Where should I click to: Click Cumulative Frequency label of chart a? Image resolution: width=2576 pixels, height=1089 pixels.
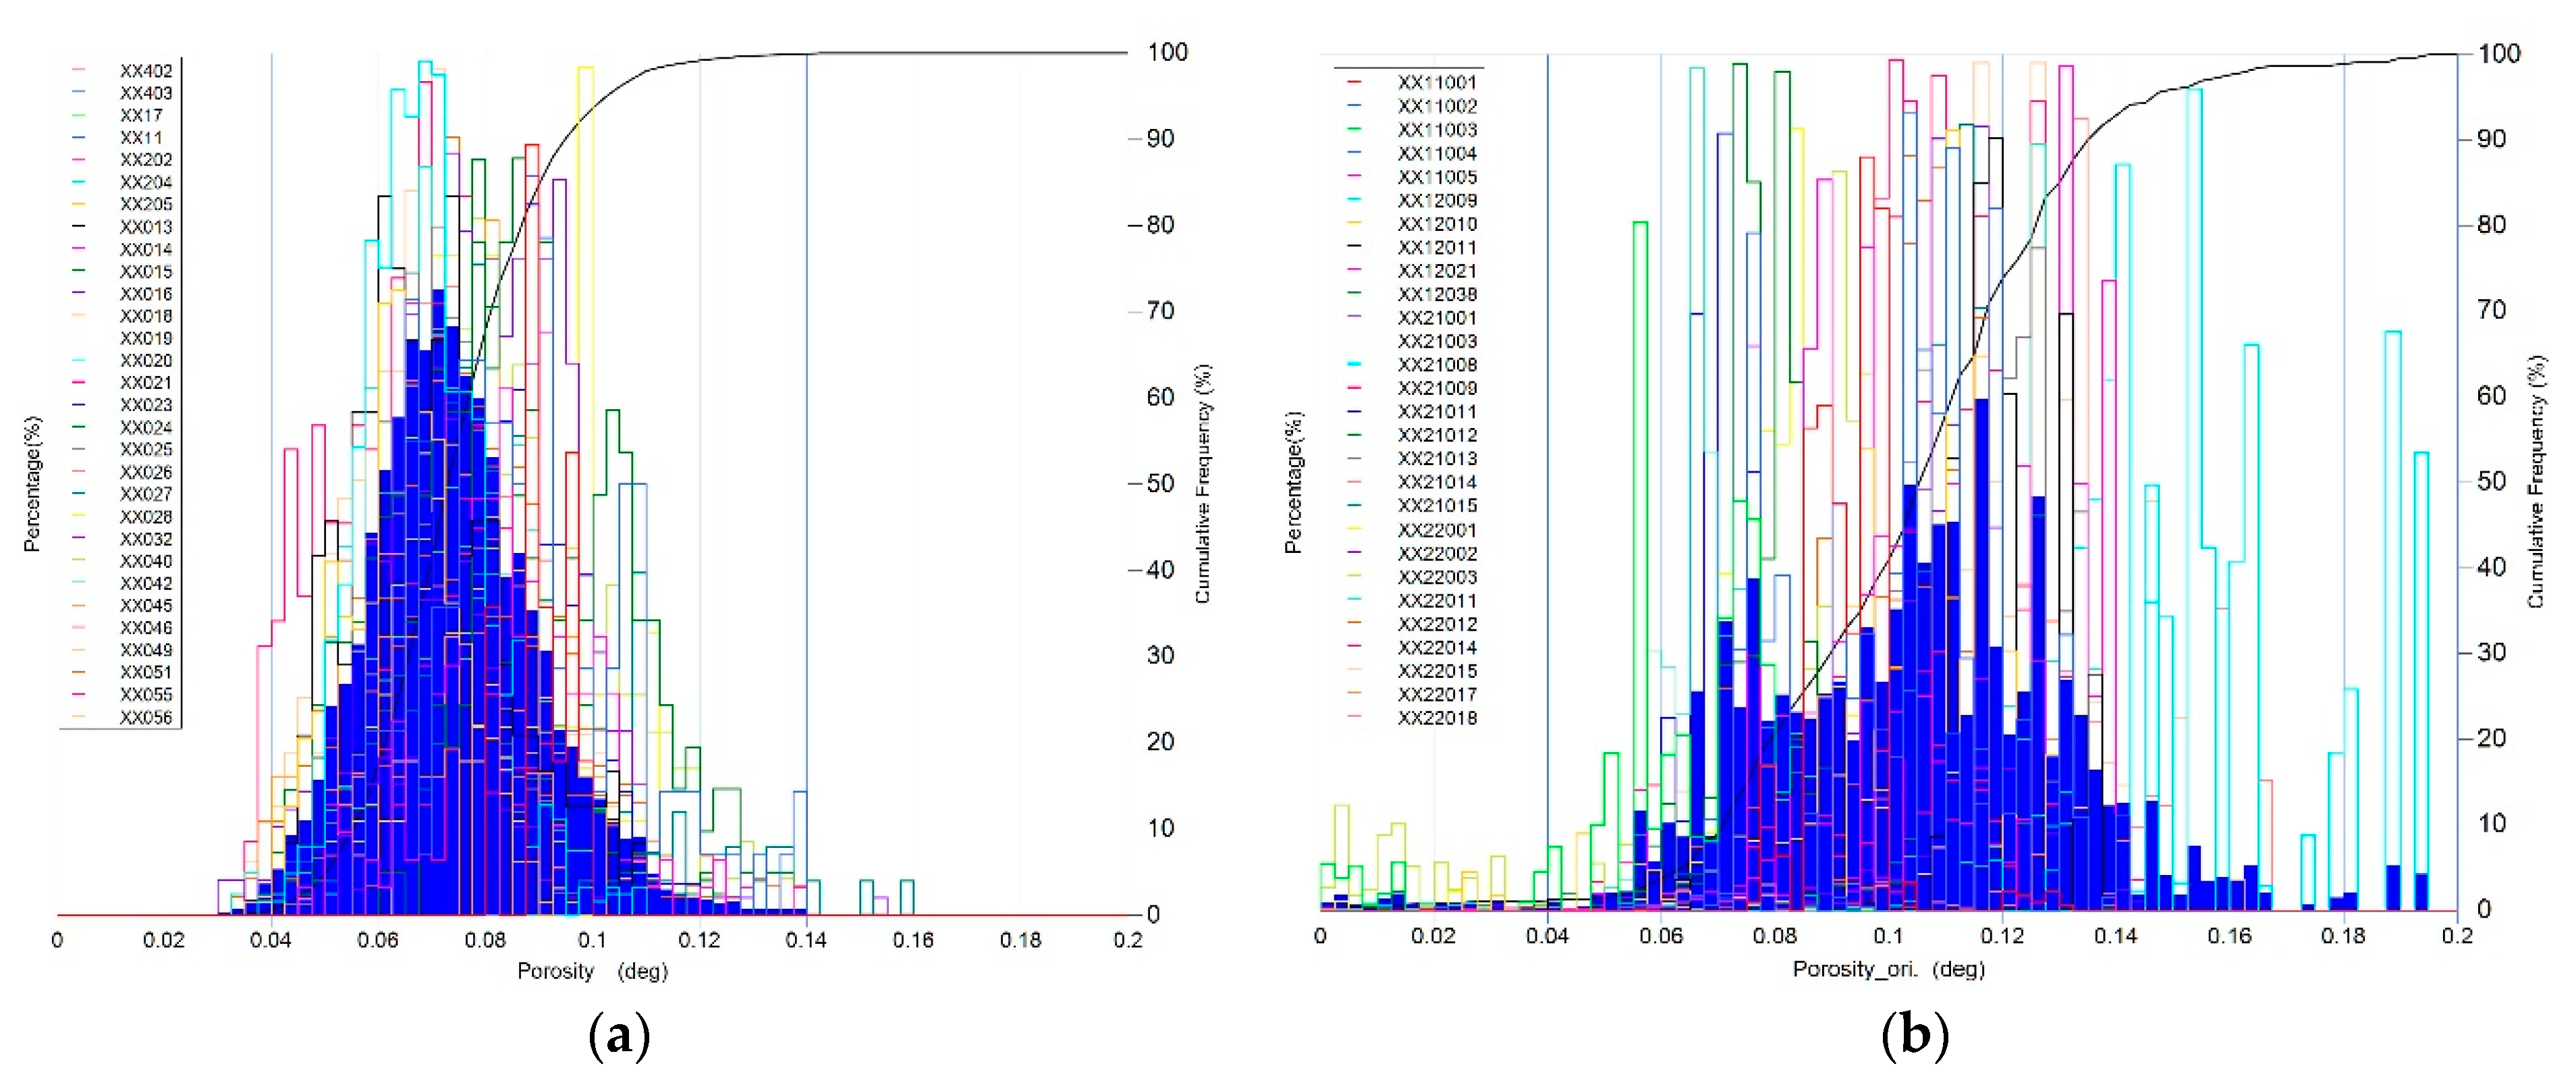click(x=1203, y=484)
